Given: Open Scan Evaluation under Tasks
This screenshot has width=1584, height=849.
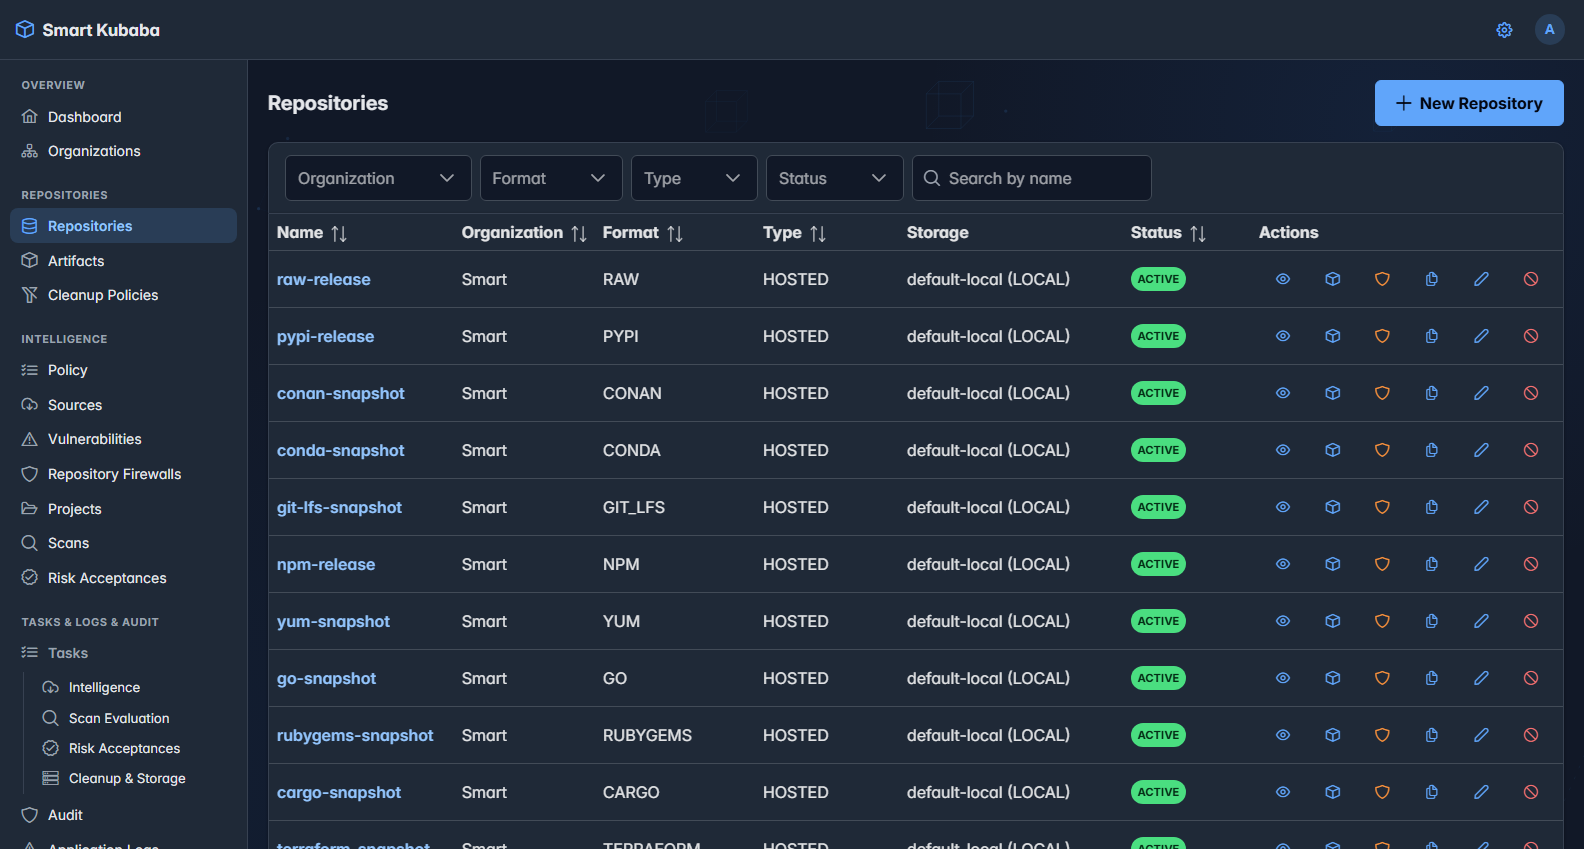Looking at the screenshot, I should (119, 718).
